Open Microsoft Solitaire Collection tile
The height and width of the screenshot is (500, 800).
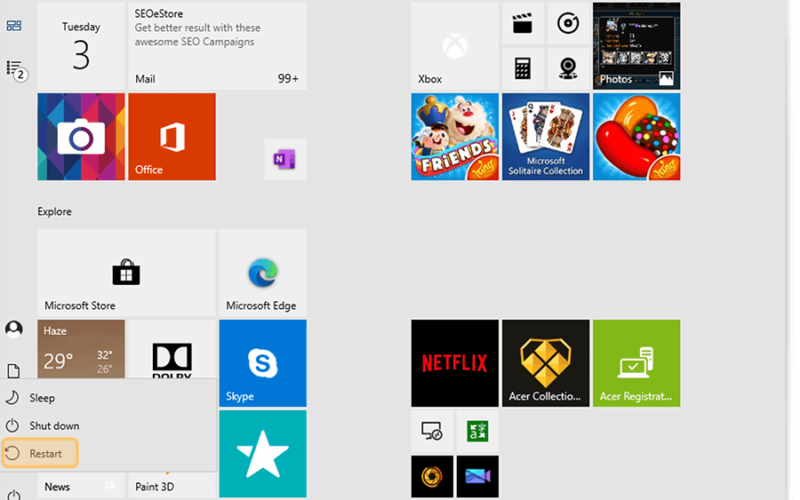545,137
